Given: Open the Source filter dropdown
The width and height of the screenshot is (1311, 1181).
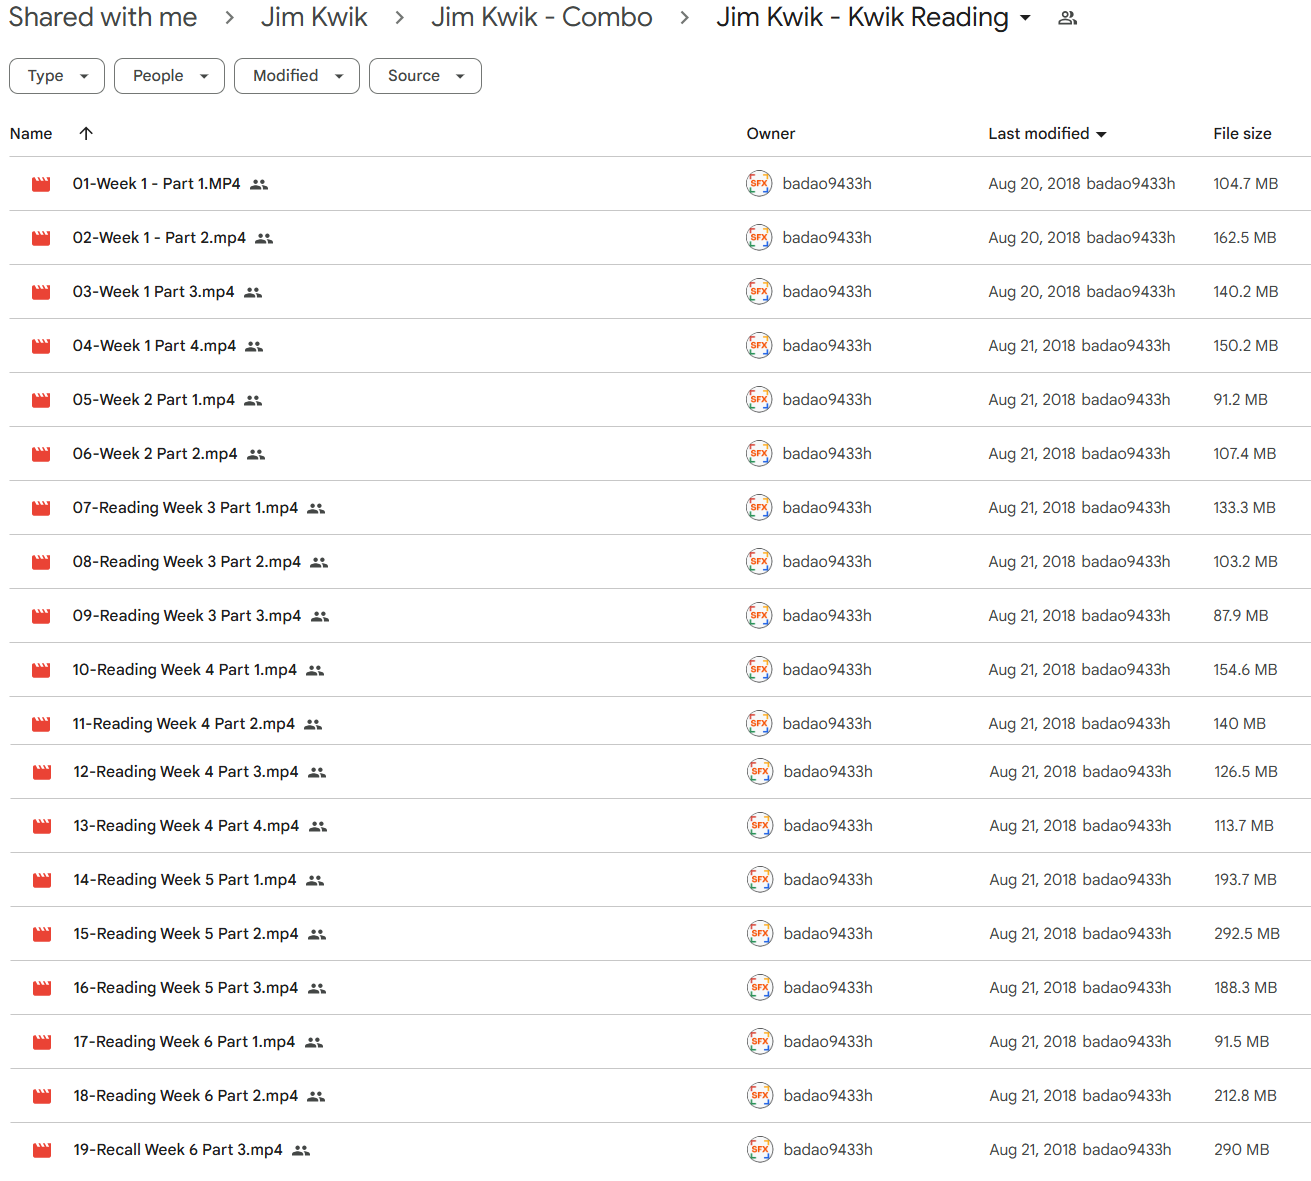Looking at the screenshot, I should click(425, 76).
